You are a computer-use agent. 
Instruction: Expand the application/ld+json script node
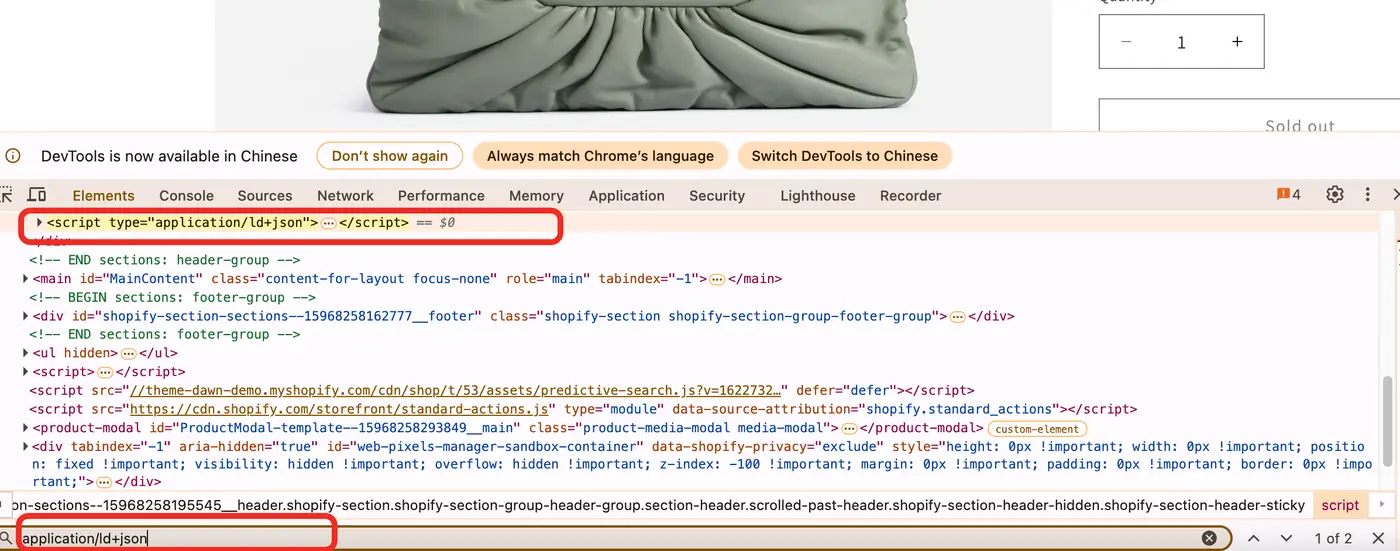pyautogui.click(x=40, y=222)
